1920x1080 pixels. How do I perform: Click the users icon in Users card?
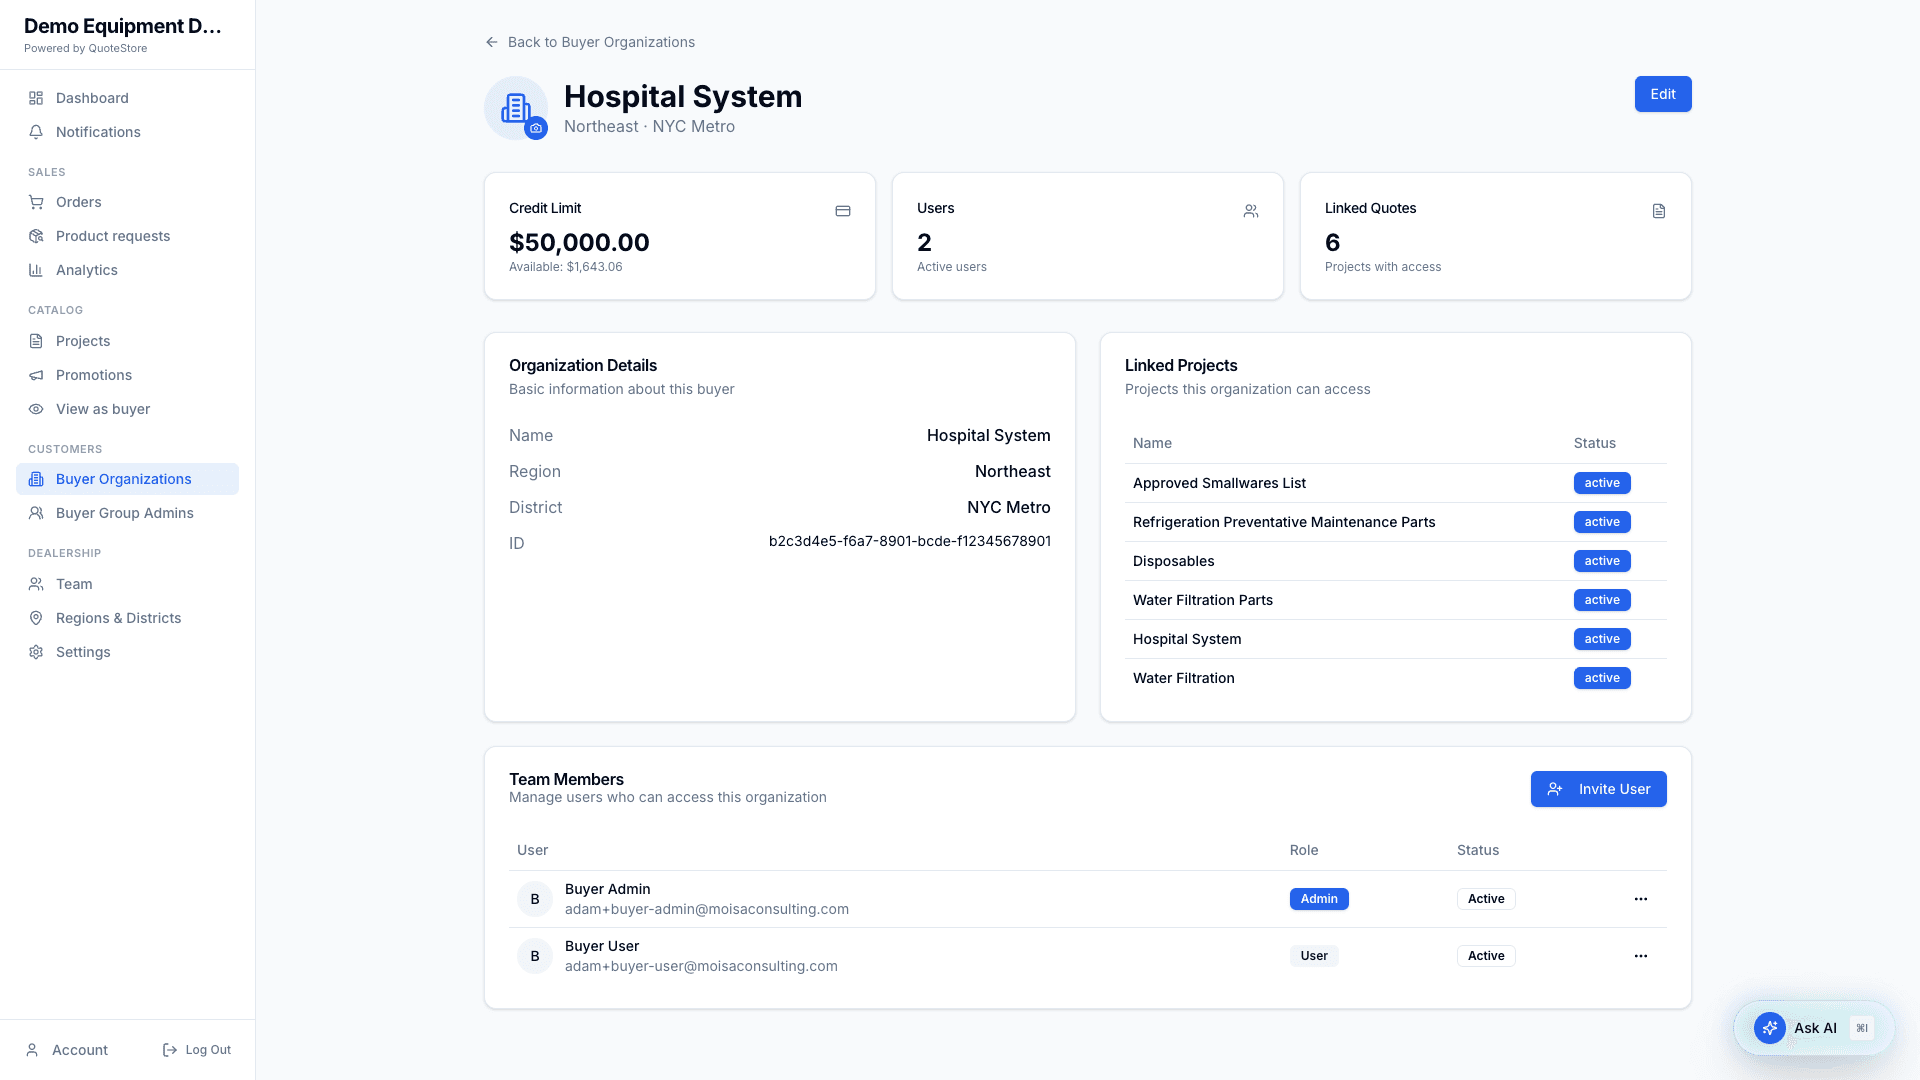tap(1251, 211)
